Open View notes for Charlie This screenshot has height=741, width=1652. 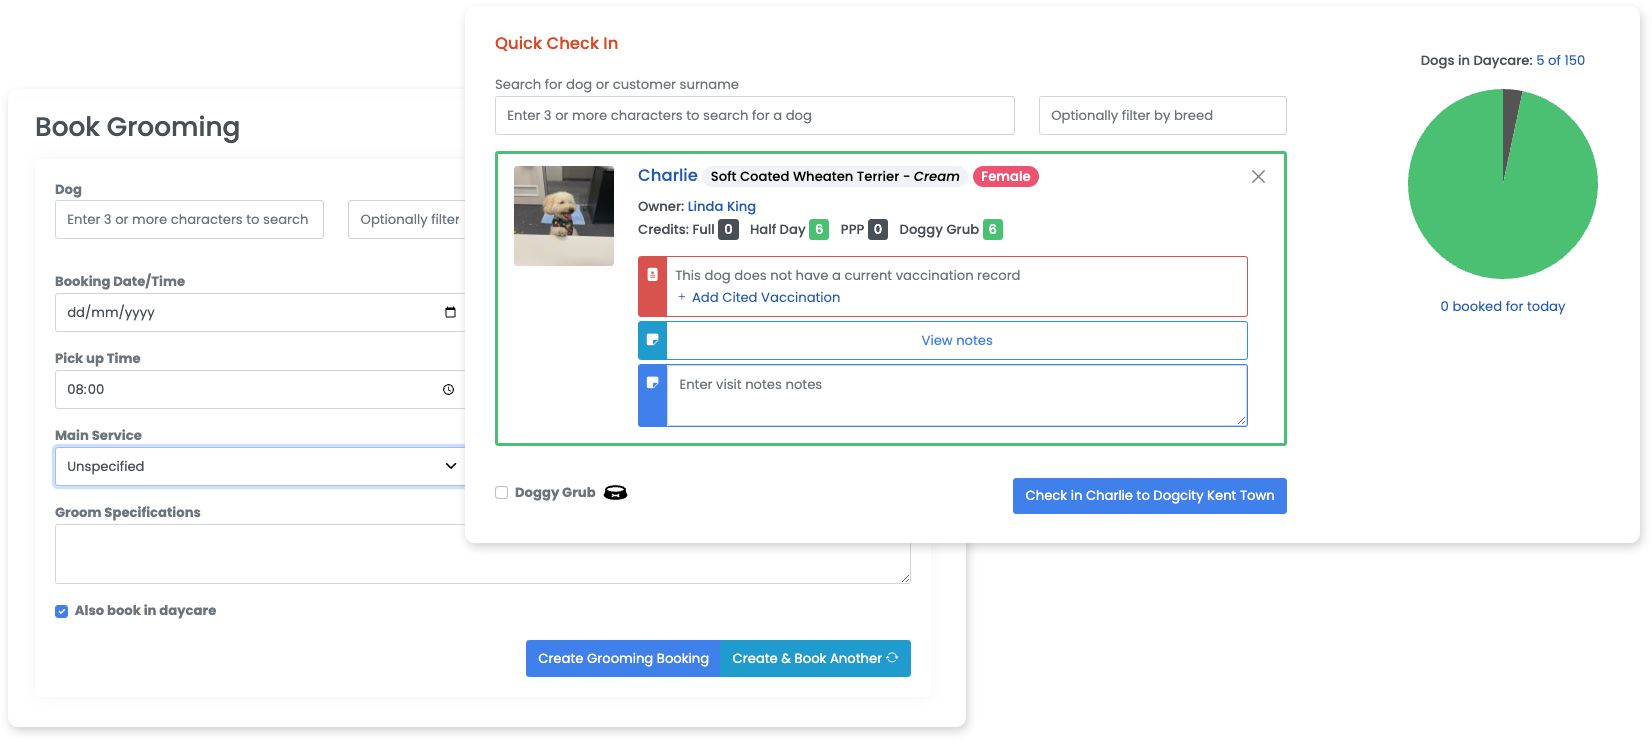[x=957, y=340]
